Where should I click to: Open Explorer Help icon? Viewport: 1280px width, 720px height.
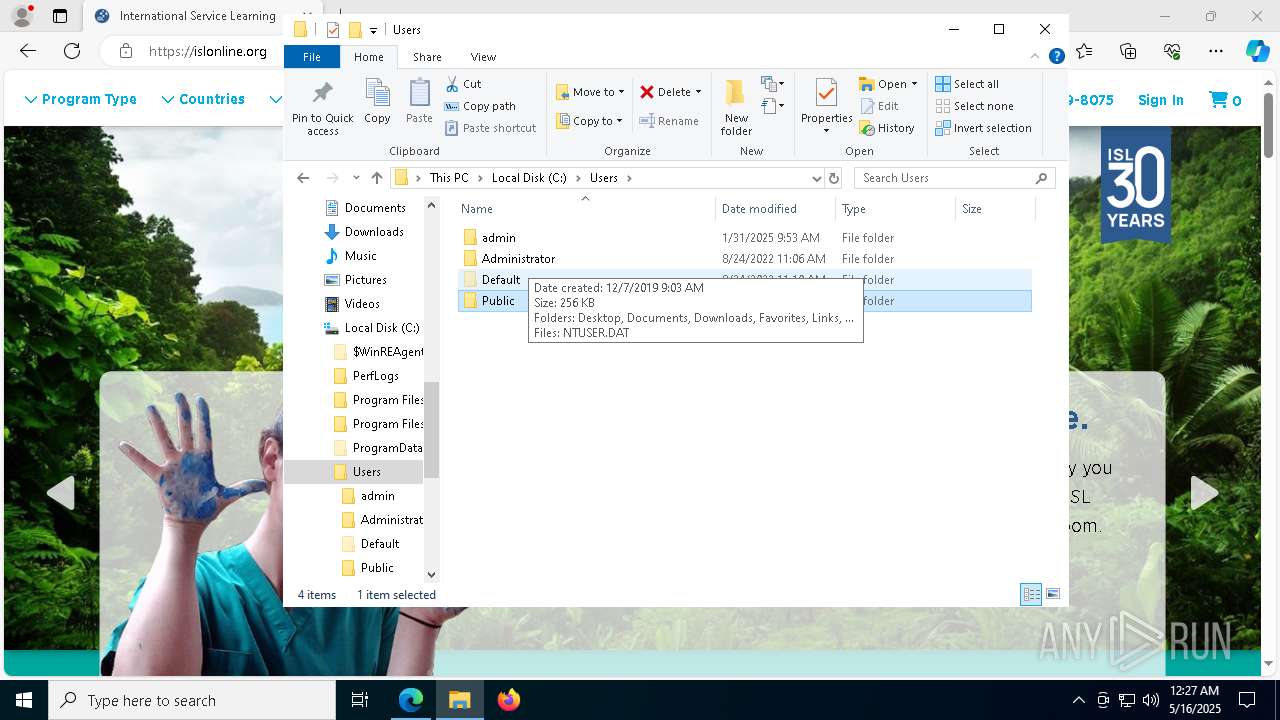point(1056,57)
